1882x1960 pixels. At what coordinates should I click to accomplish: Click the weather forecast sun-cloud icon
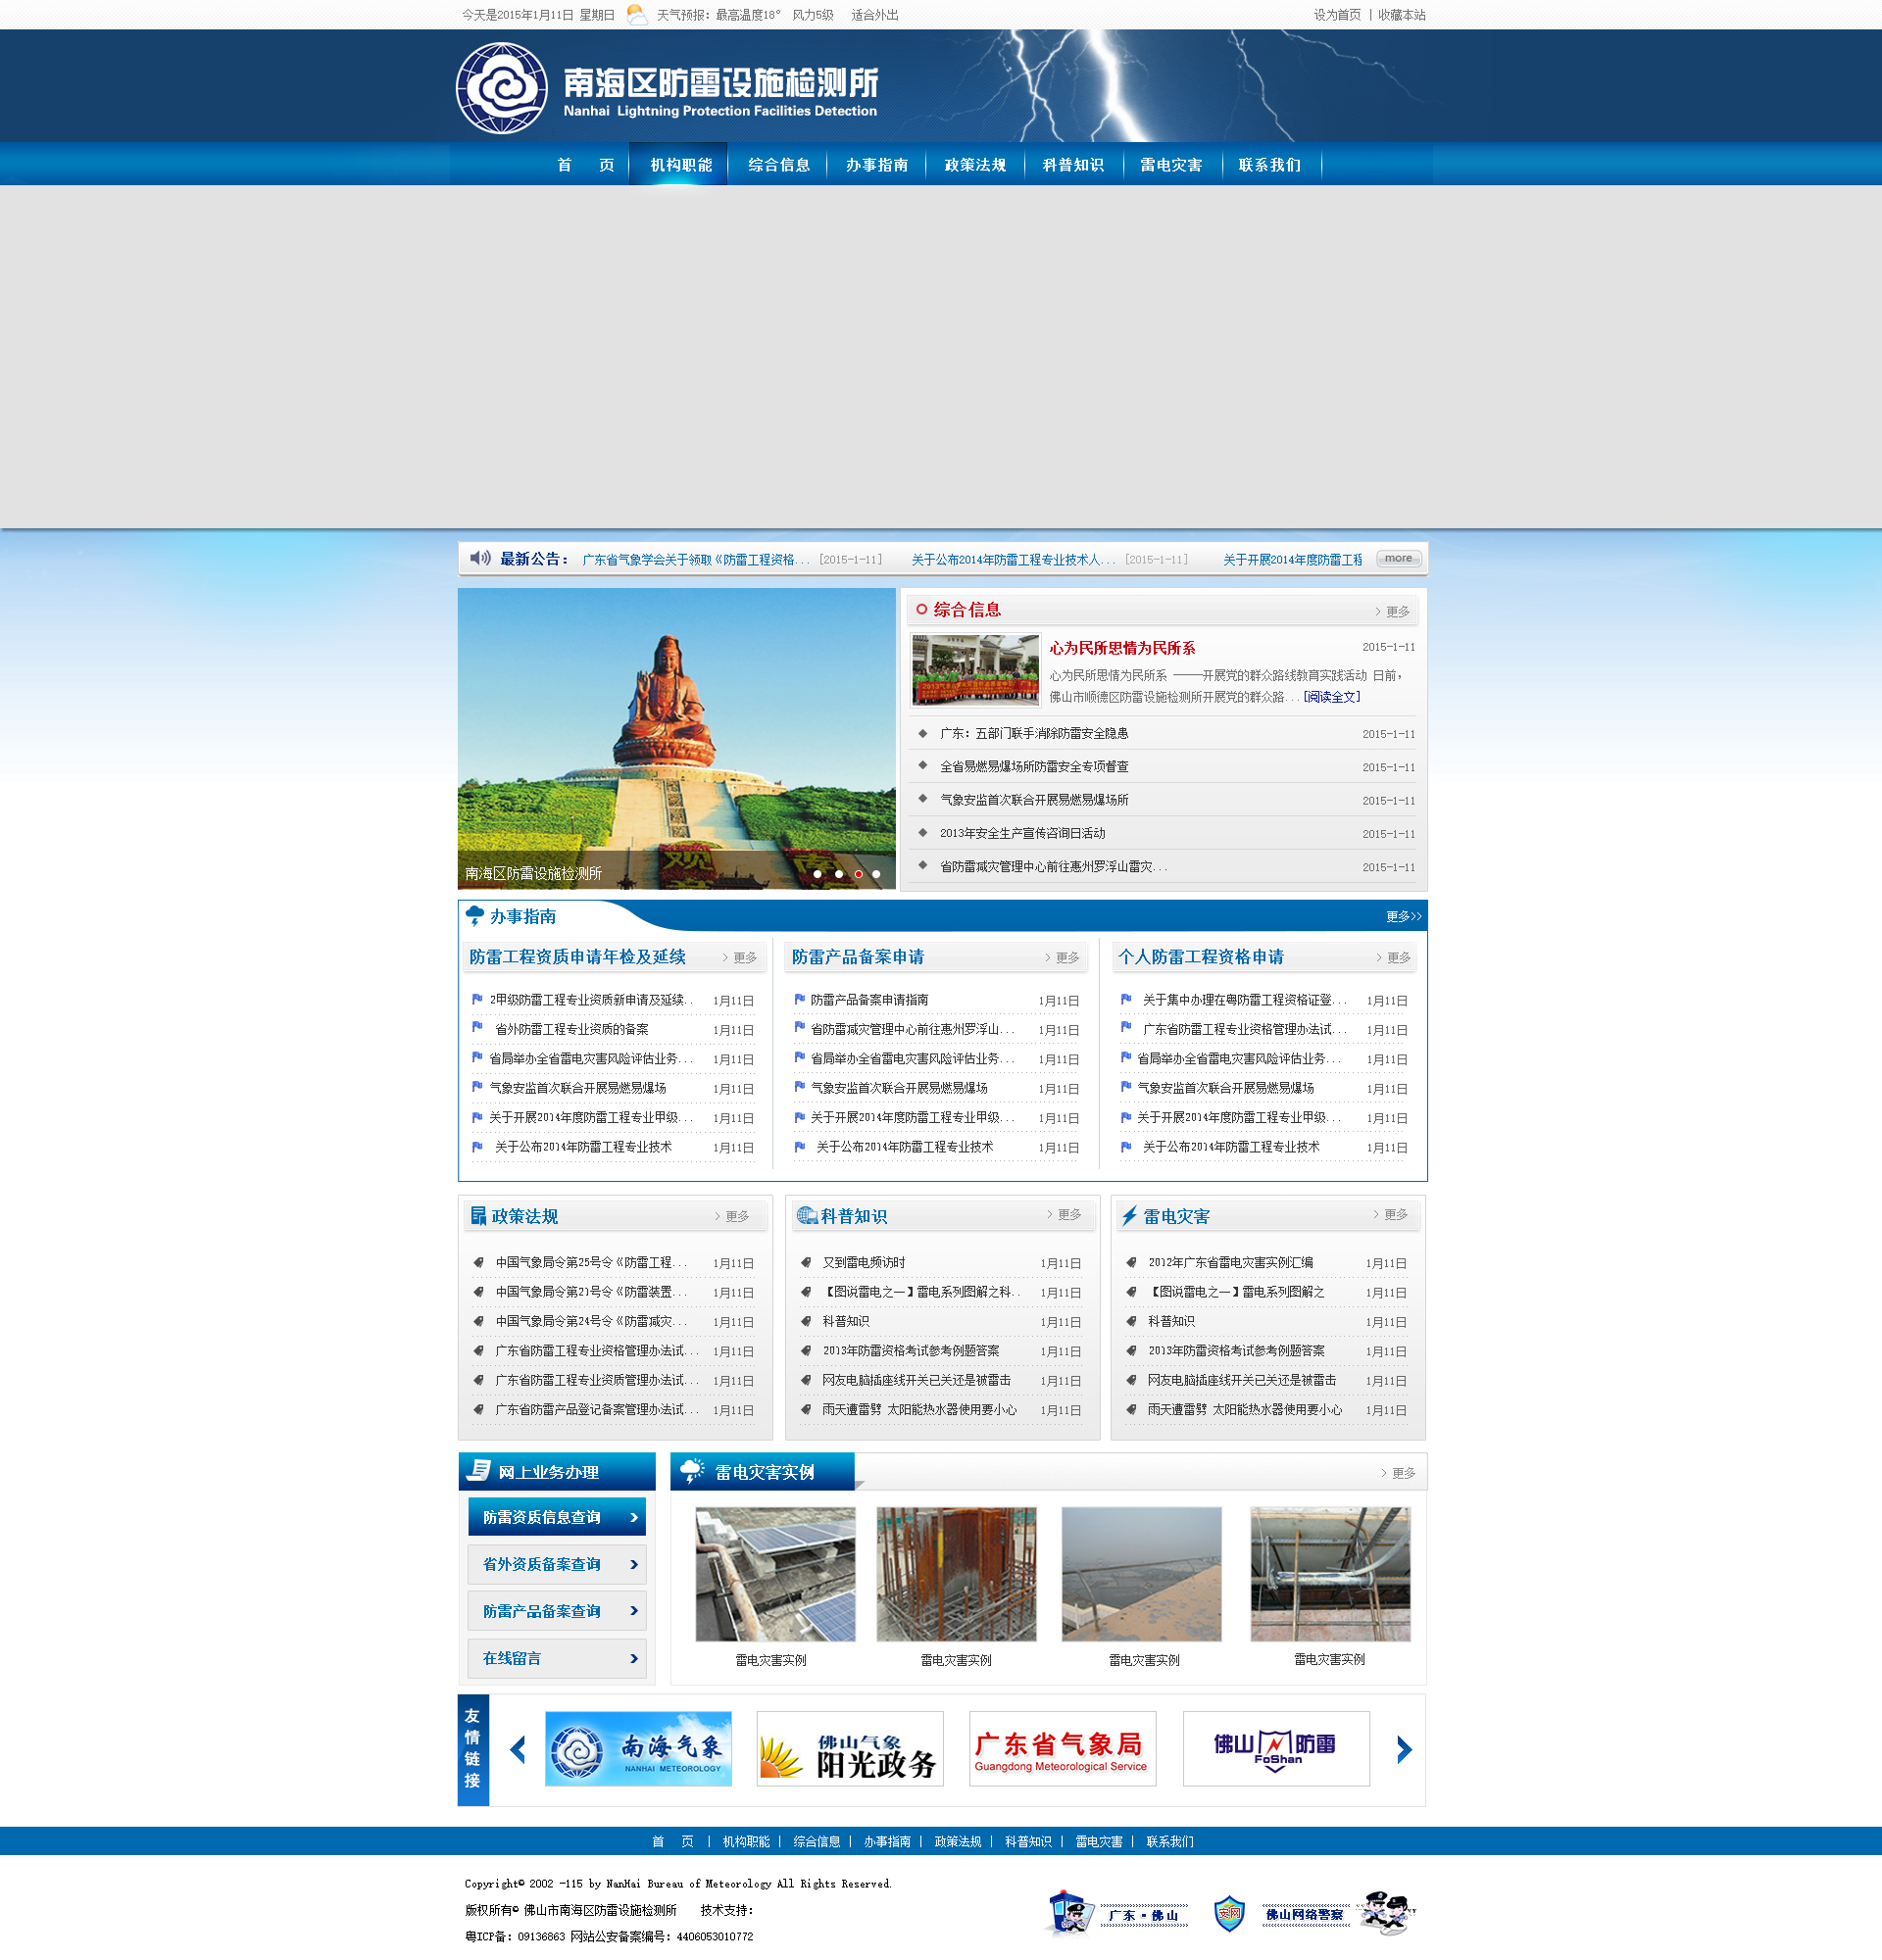coord(636,15)
